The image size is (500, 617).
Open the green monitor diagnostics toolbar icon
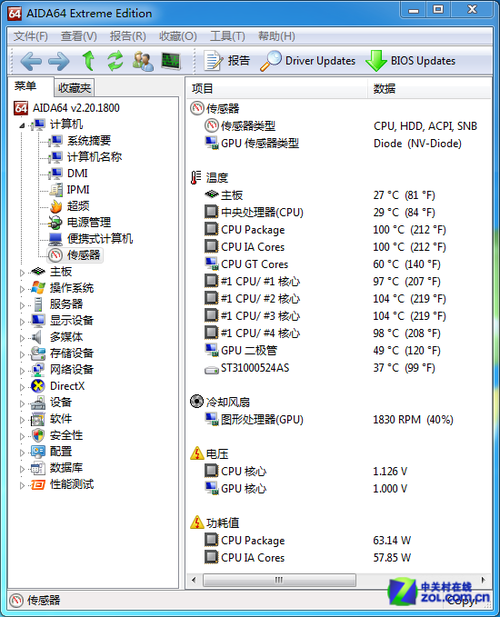click(171, 61)
